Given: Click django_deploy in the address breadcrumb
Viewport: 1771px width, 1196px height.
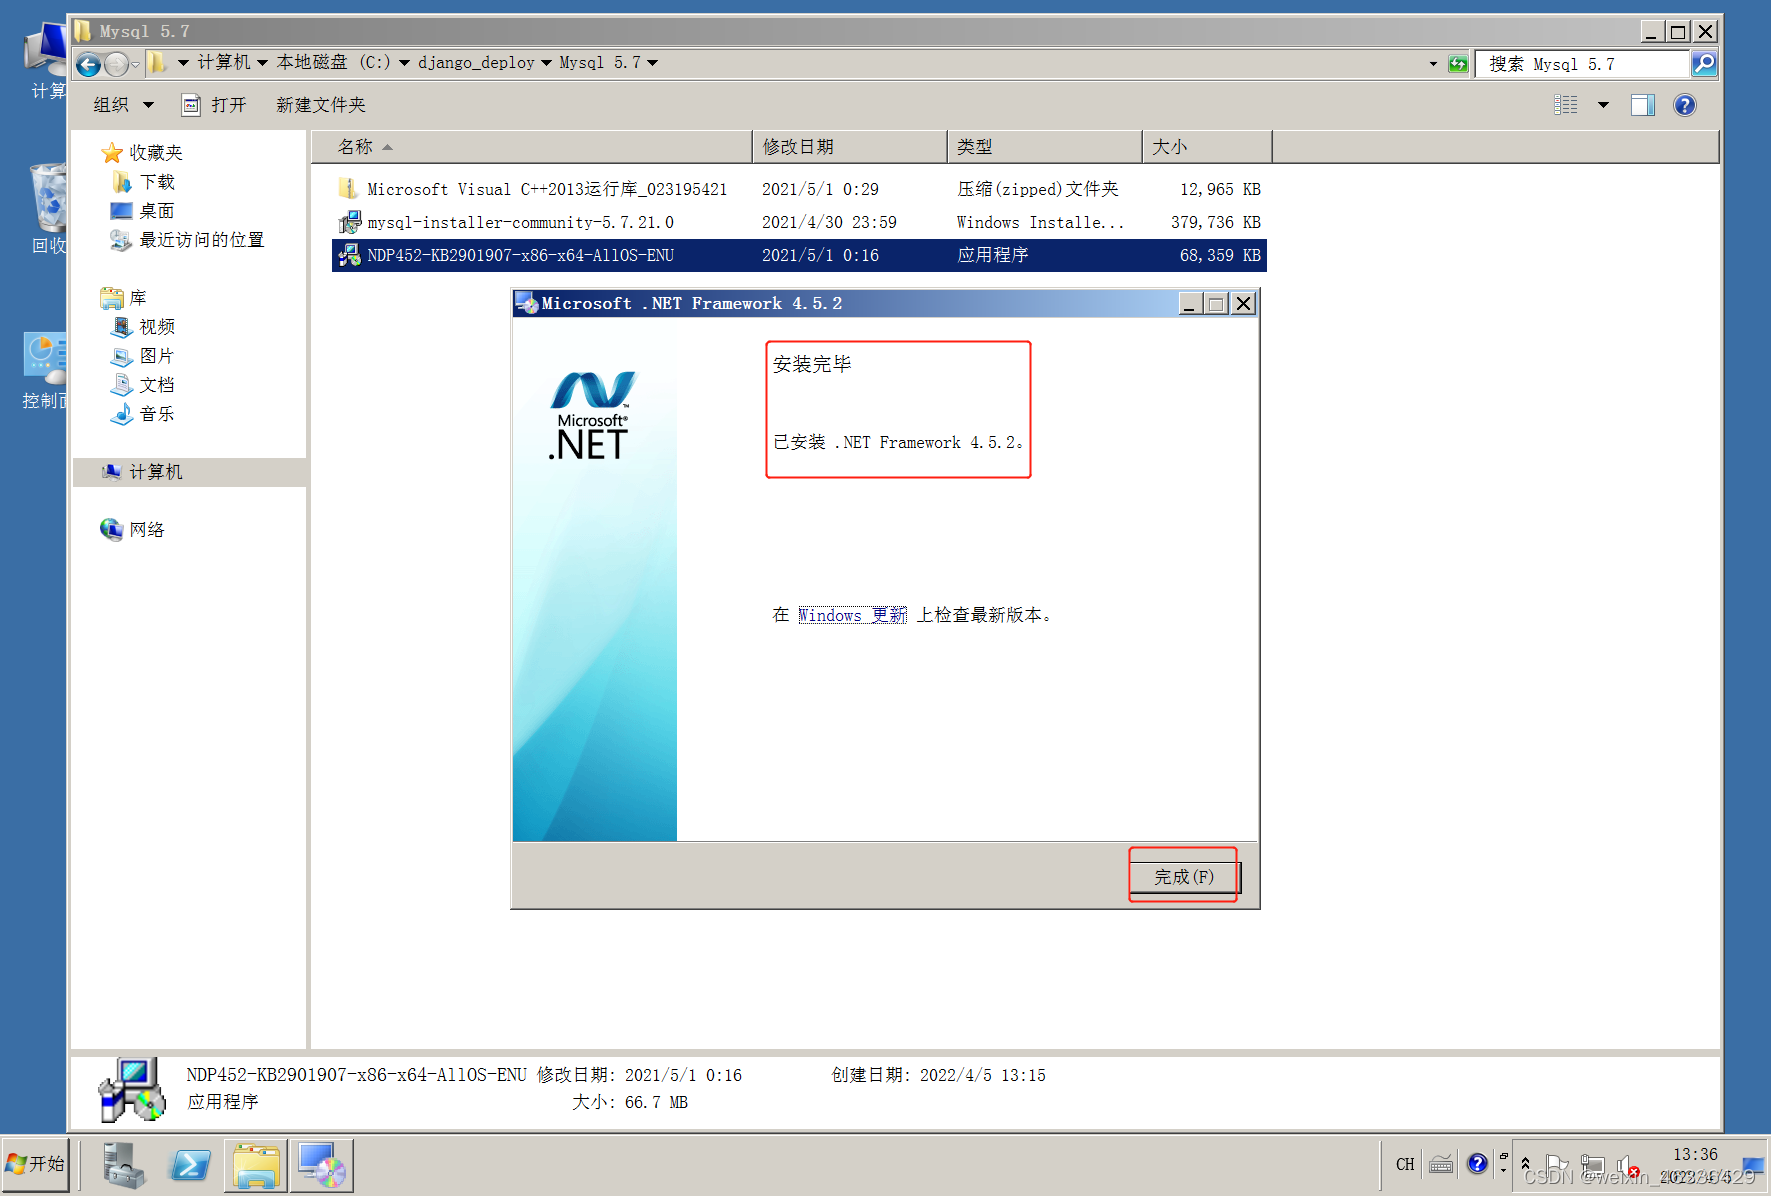Looking at the screenshot, I should (x=476, y=63).
